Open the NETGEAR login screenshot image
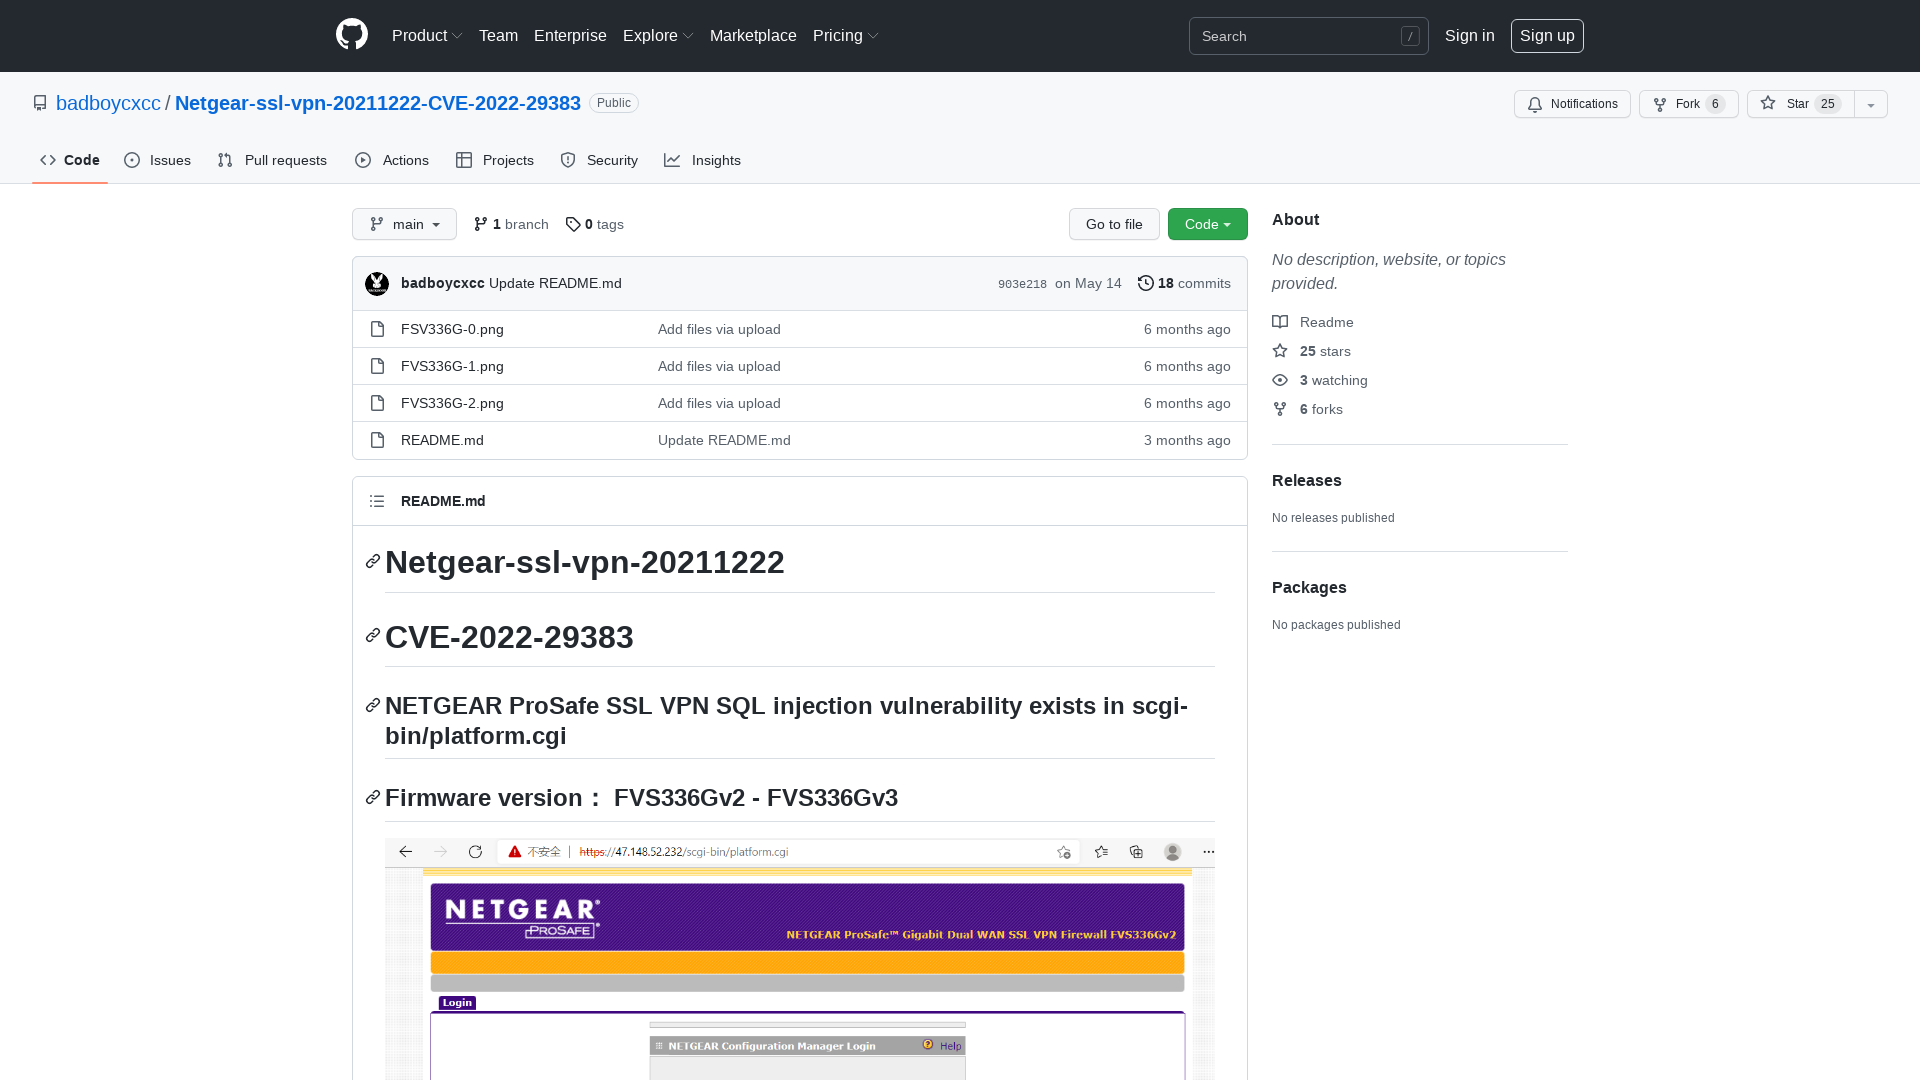This screenshot has width=1920, height=1080. (800, 959)
